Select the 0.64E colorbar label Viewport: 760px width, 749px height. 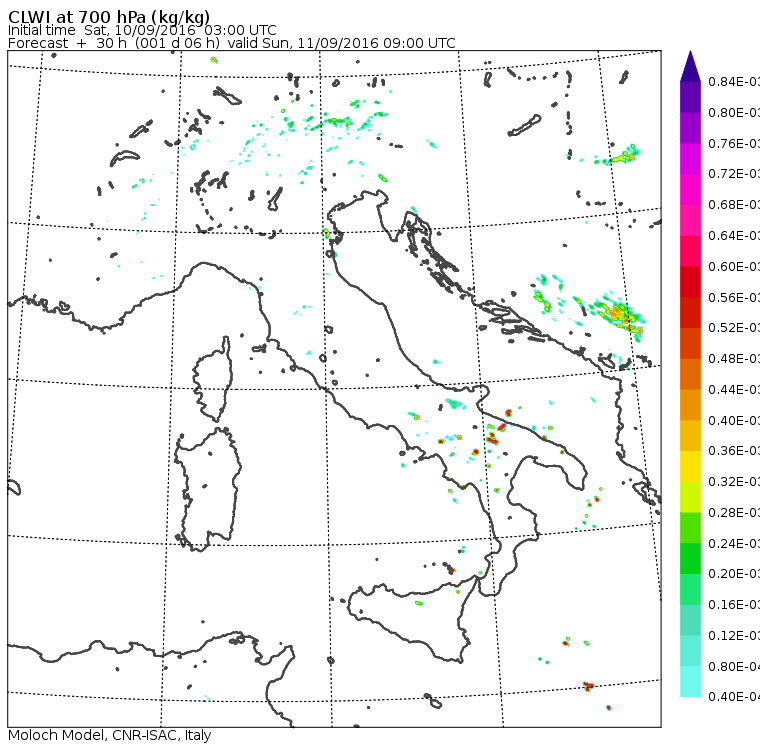point(734,236)
